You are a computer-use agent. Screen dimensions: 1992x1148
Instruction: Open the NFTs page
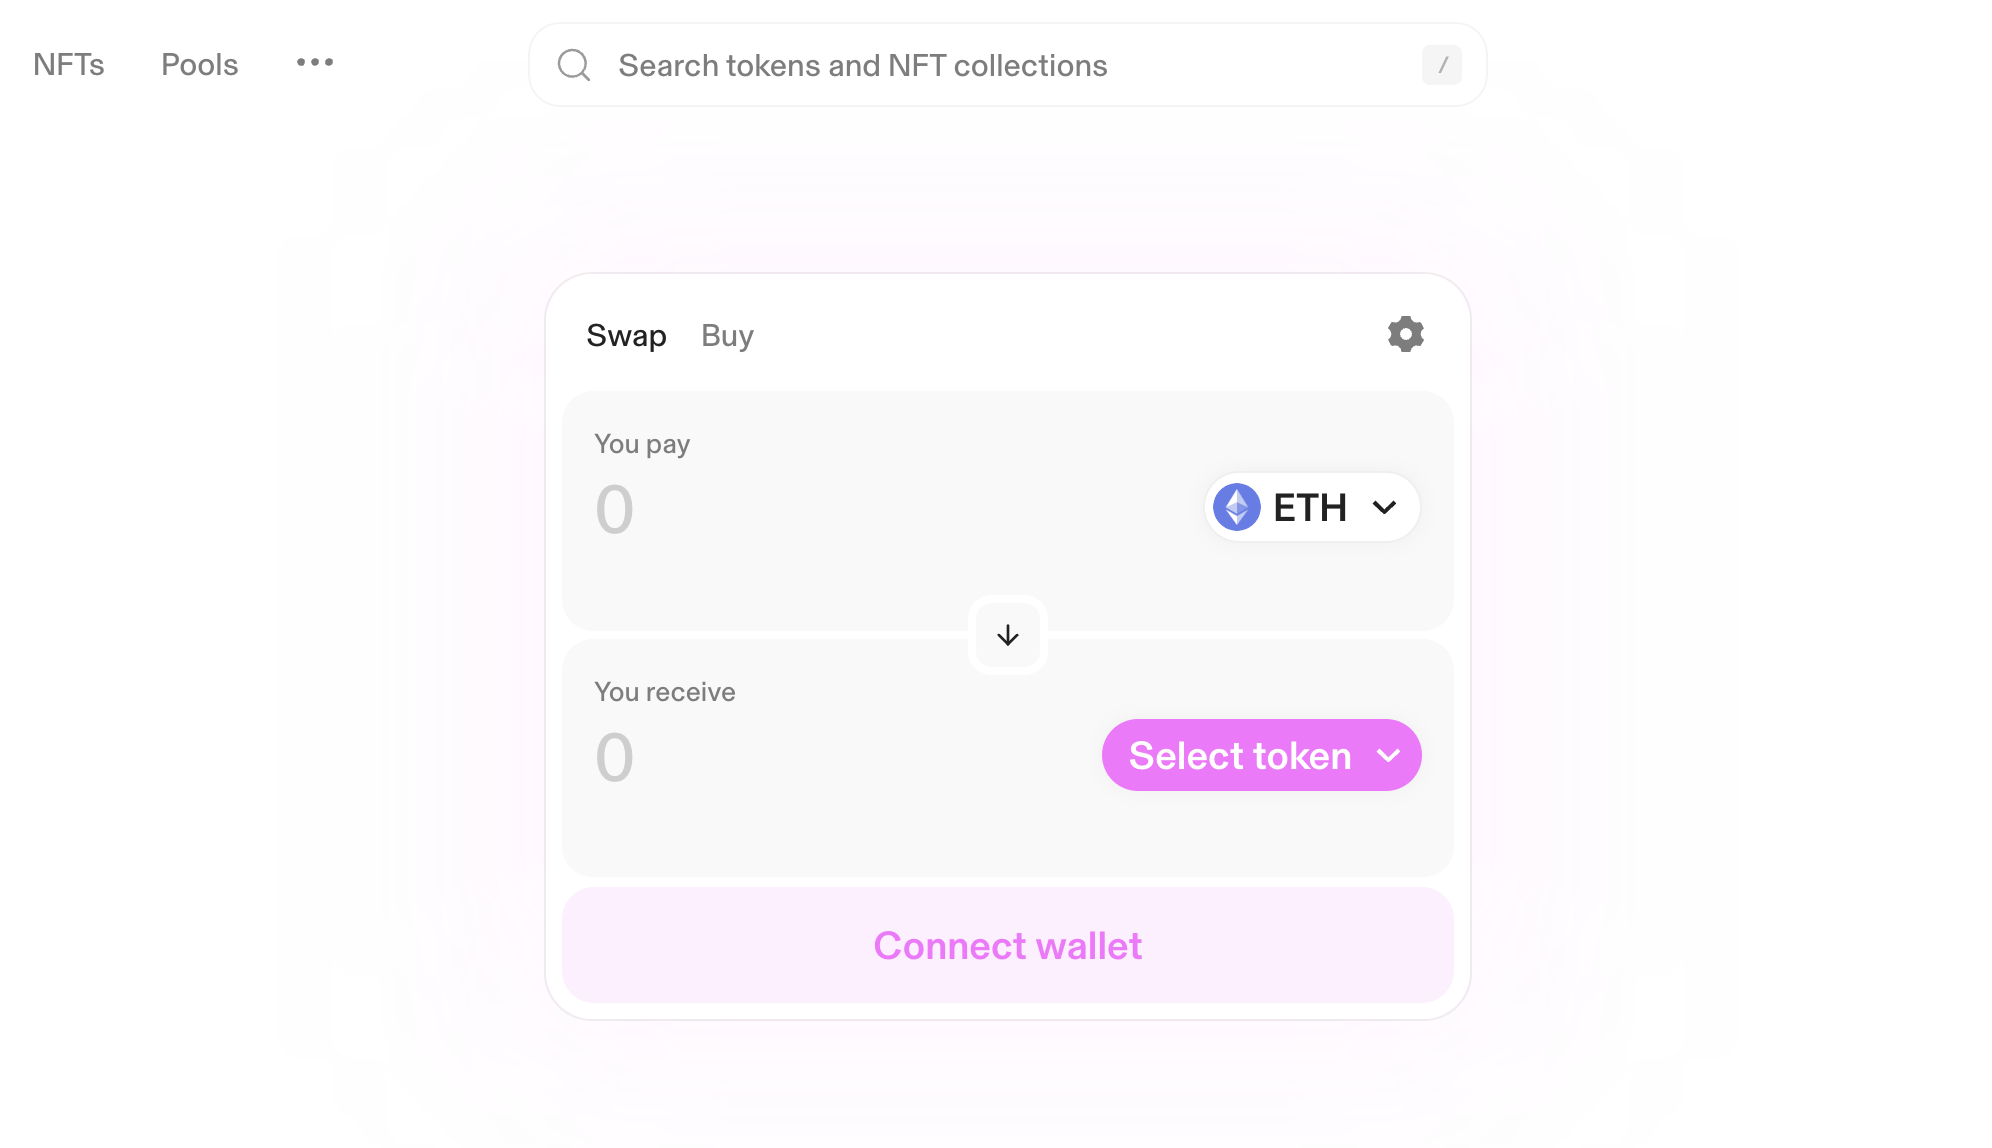pos(69,64)
